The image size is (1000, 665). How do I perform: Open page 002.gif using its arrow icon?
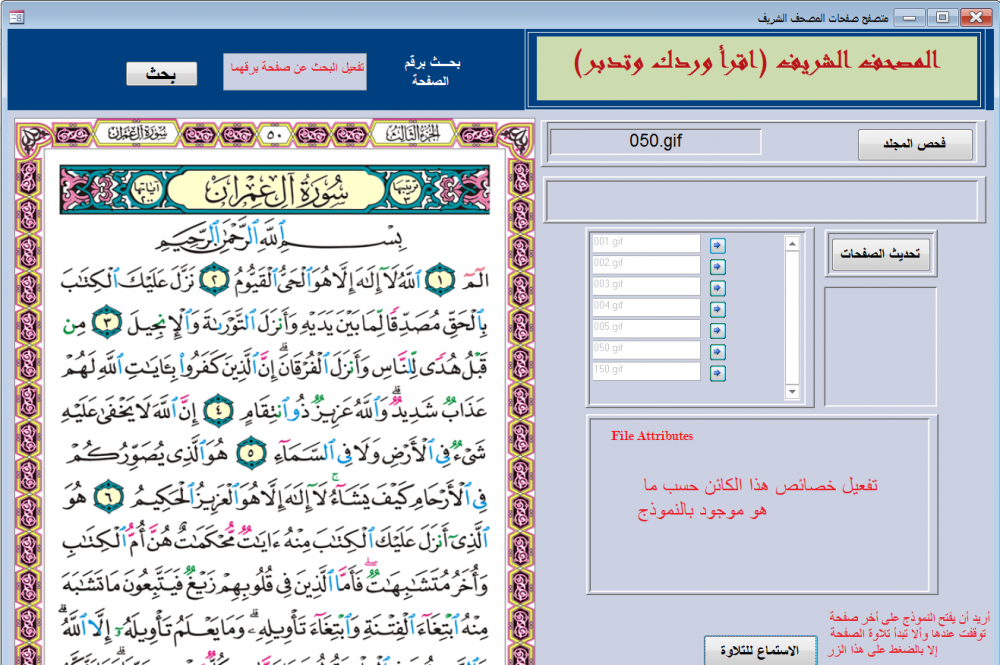pyautogui.click(x=717, y=267)
